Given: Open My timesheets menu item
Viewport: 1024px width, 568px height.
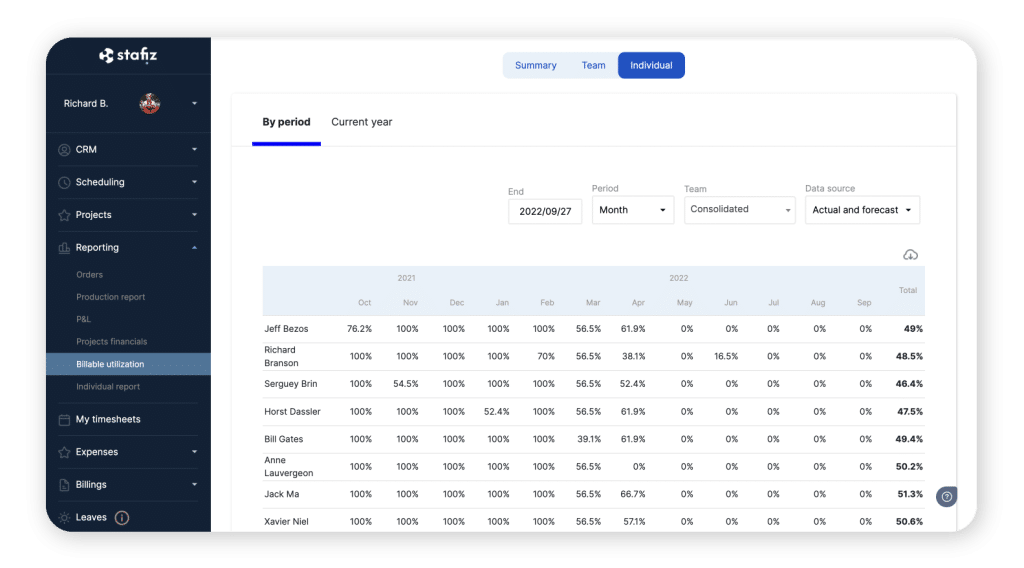Looking at the screenshot, I should (x=108, y=419).
